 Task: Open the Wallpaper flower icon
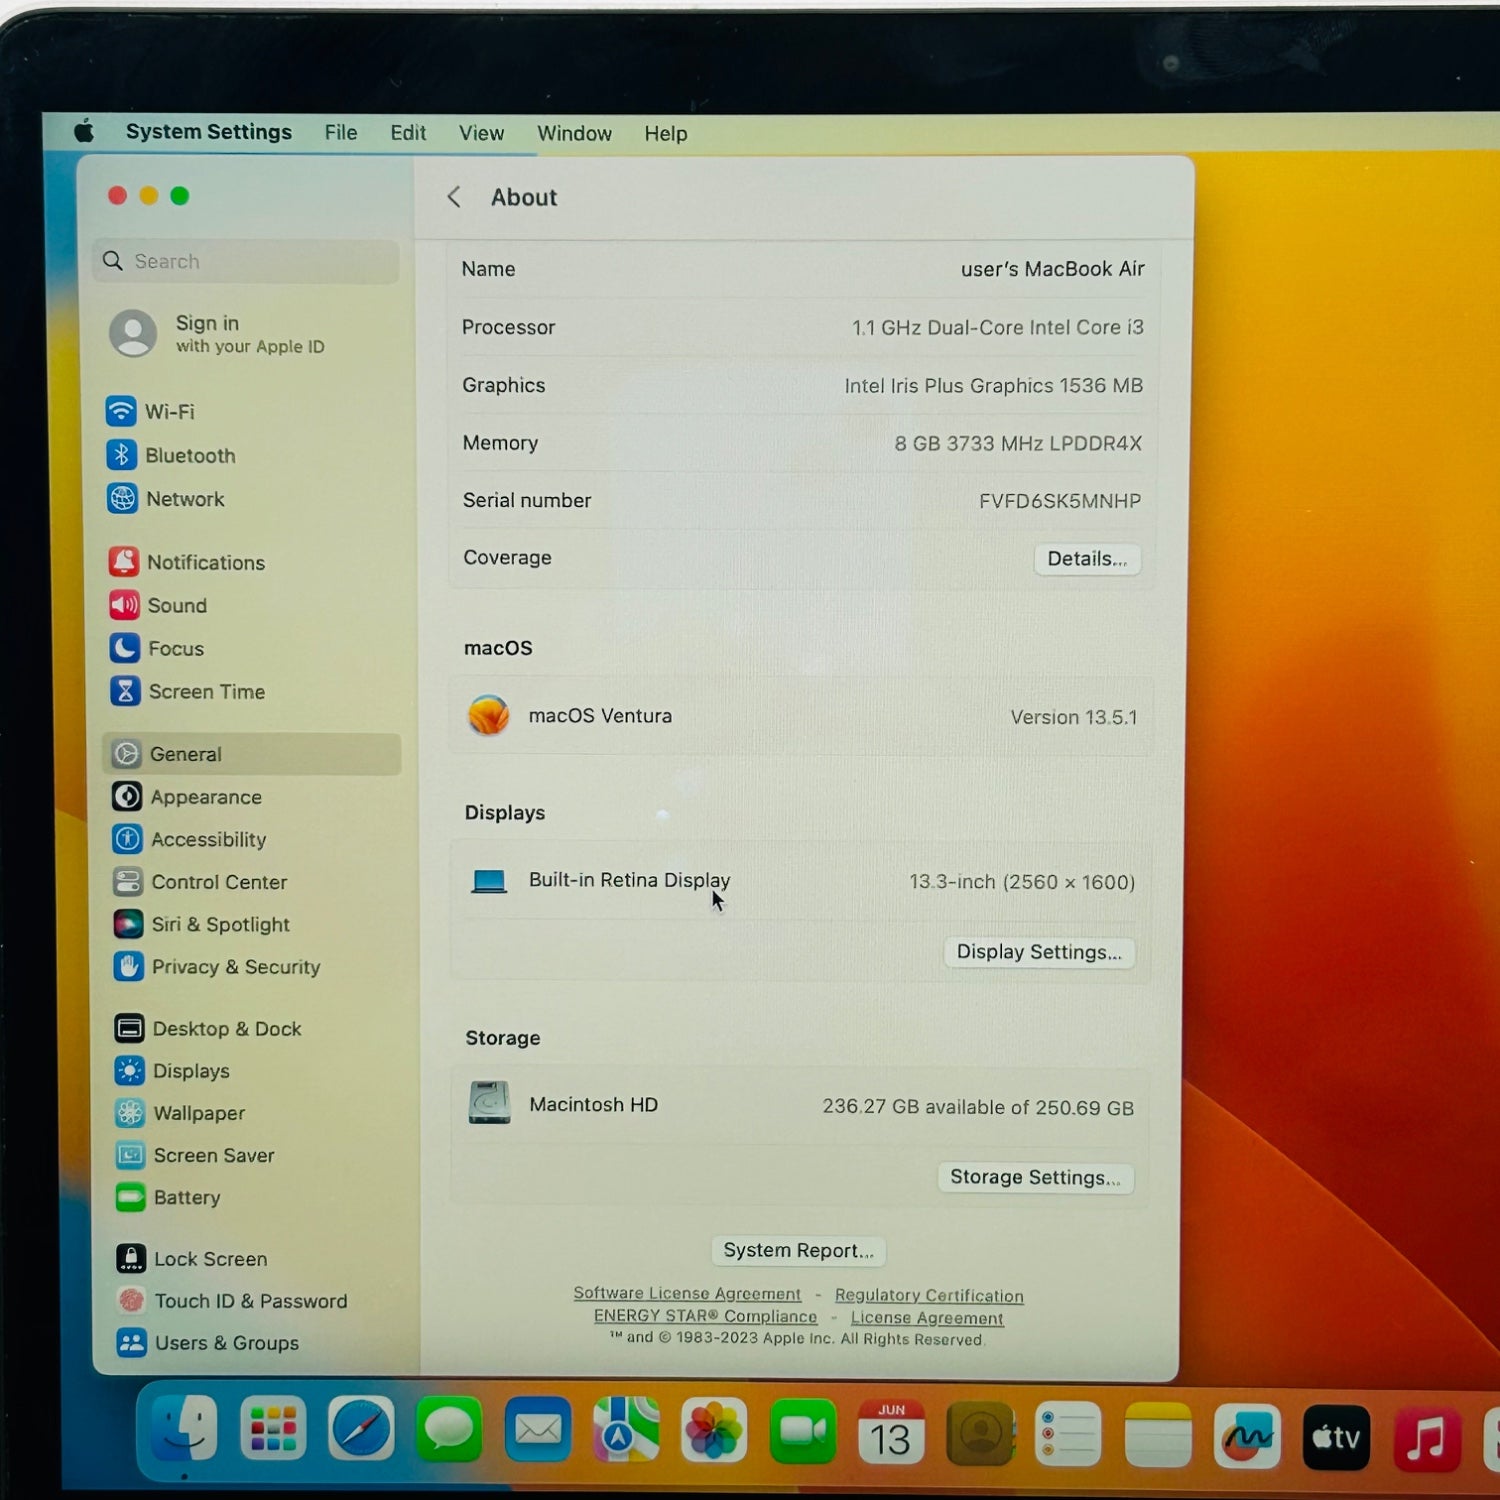(x=131, y=1112)
